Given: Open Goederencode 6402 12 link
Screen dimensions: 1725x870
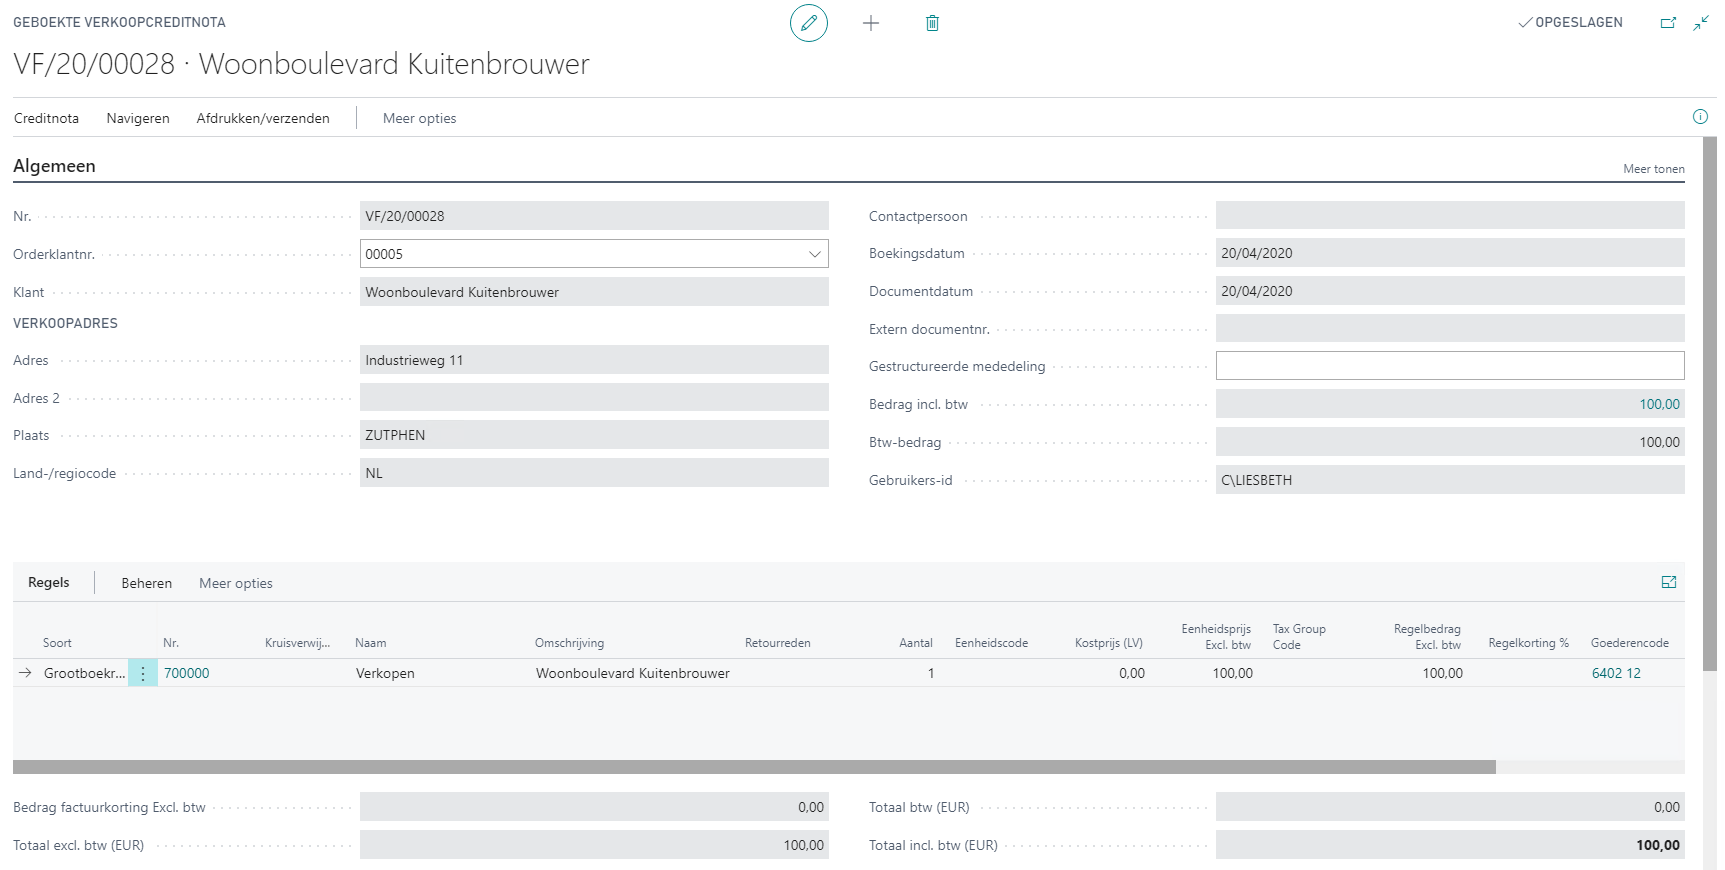Looking at the screenshot, I should [x=1616, y=673].
